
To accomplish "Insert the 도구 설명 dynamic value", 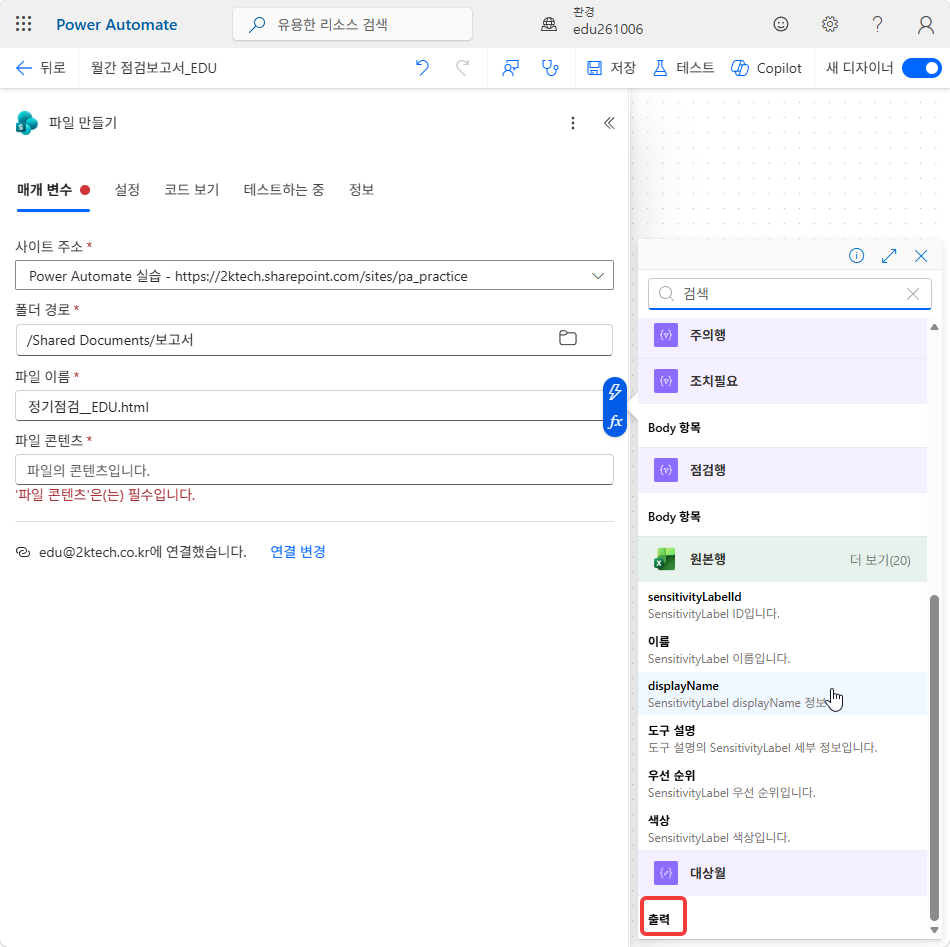I will click(782, 739).
